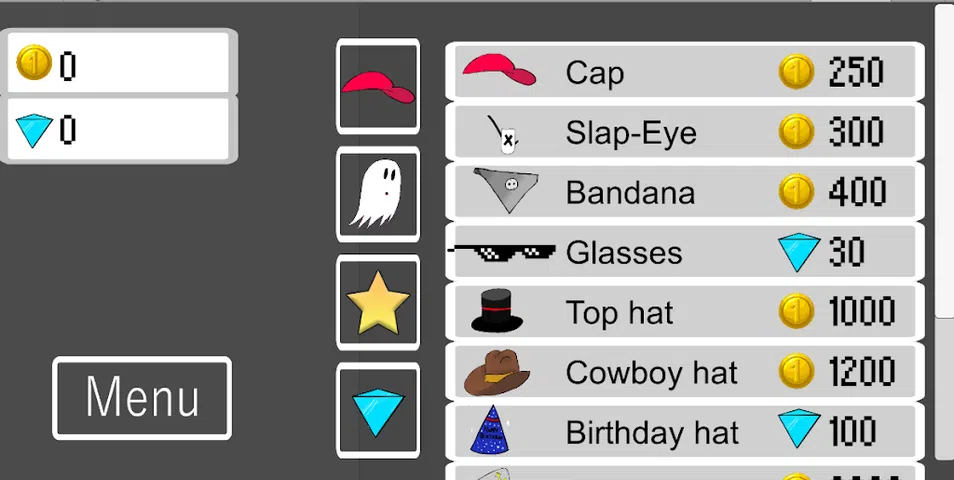Screen dimensions: 954x480
Task: Click the Top hat 1000 coin price
Action: pos(837,311)
